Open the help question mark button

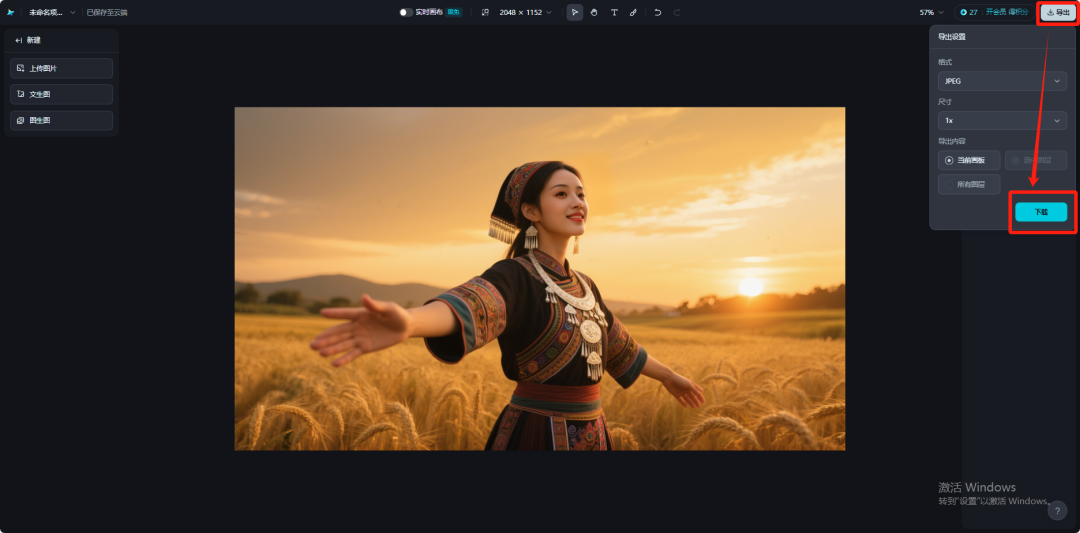[1057, 511]
